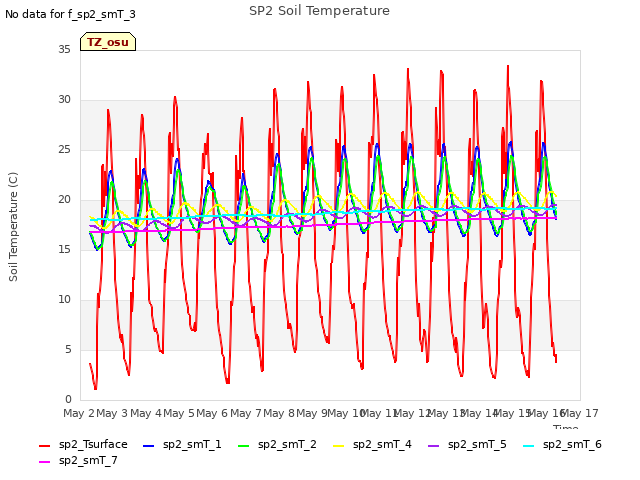Click the 10 y-axis tick label

click(x=64, y=299)
